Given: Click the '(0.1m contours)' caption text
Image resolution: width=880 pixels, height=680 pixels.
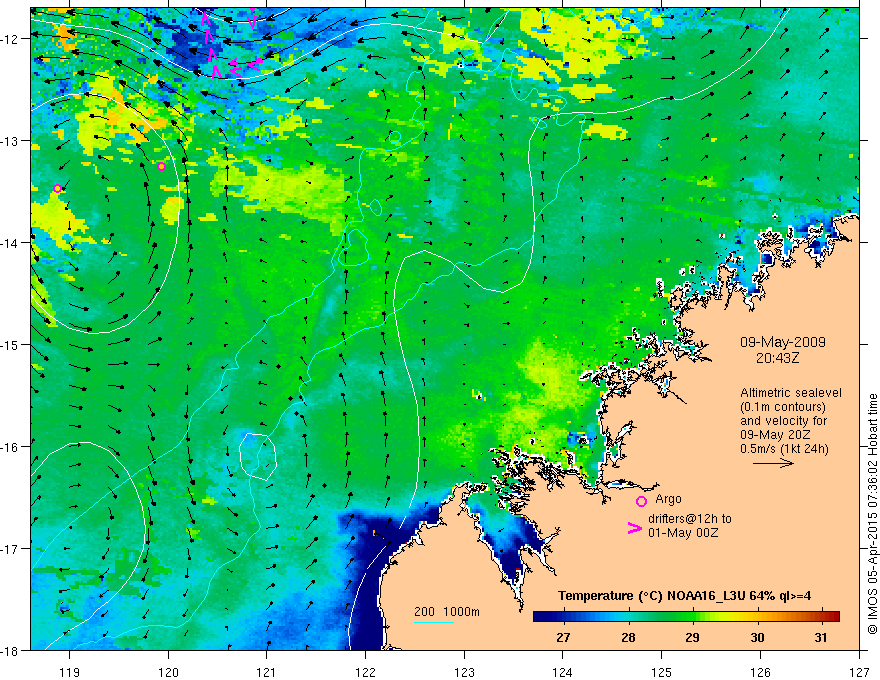Looking at the screenshot, I should click(x=783, y=407).
